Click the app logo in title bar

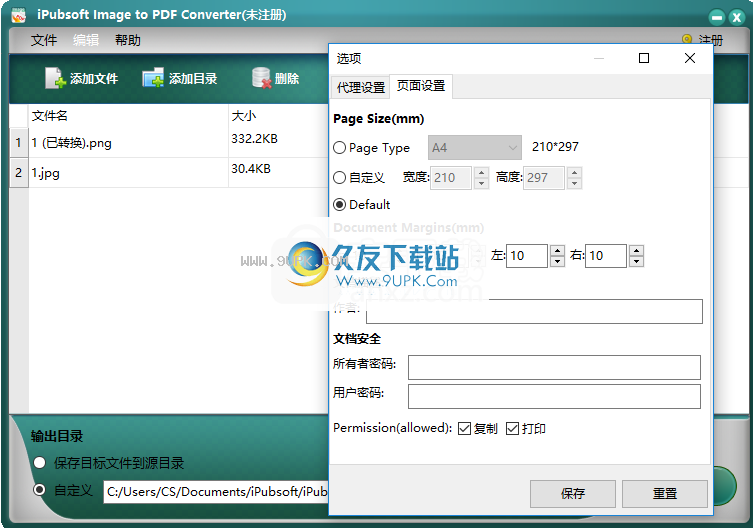[19, 15]
